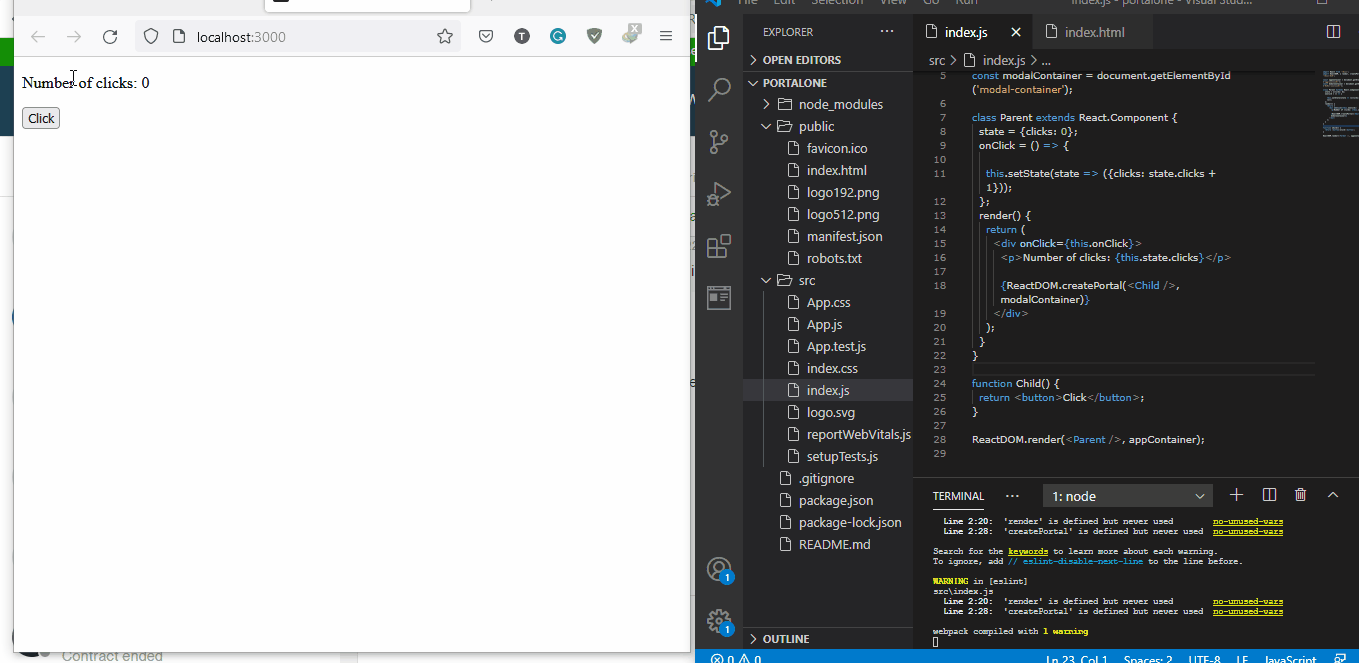This screenshot has height=663, width=1359.
Task: Open the Search panel in VS Code
Action: (x=719, y=90)
